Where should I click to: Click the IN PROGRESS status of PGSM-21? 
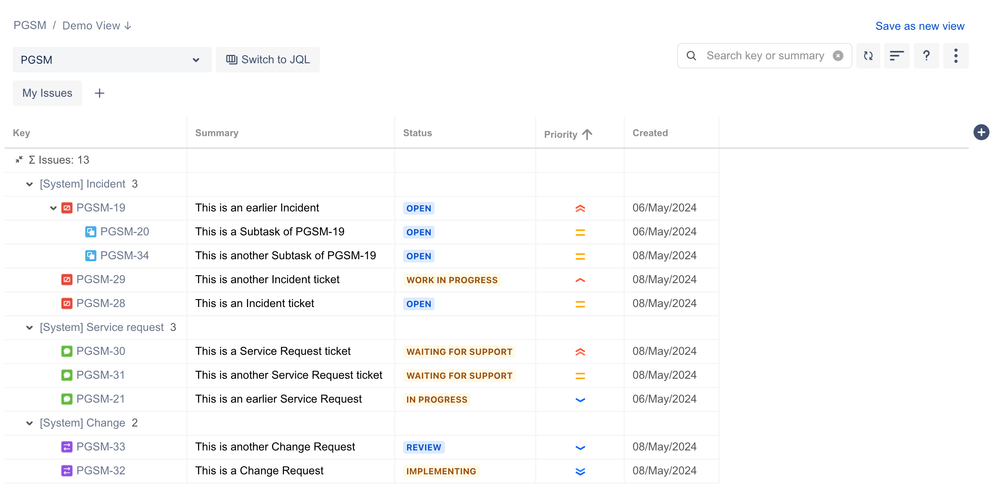coord(436,399)
